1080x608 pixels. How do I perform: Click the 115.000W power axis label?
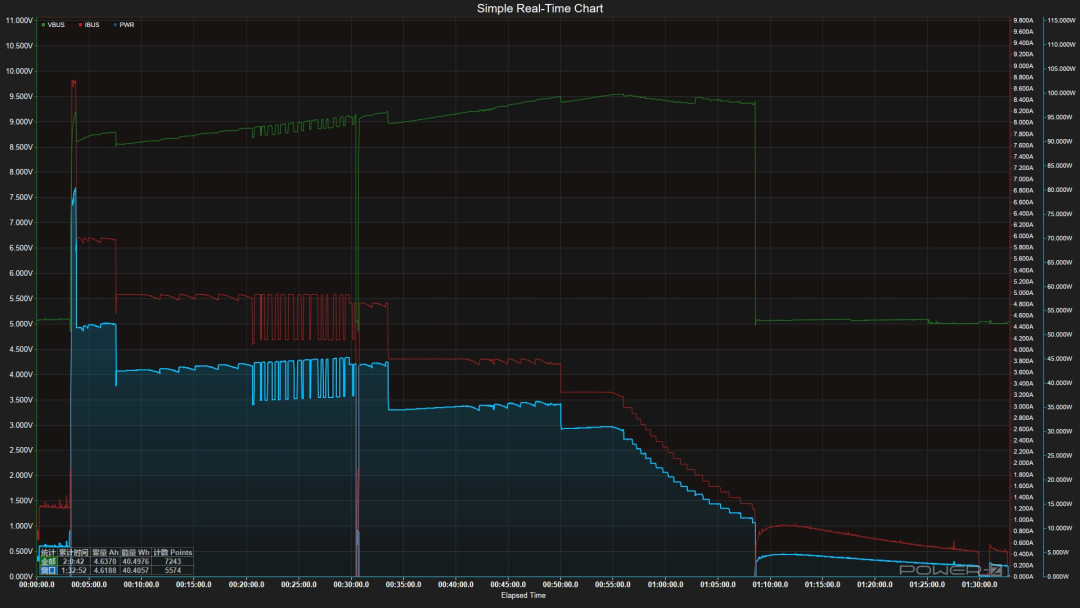pyautogui.click(x=1061, y=21)
